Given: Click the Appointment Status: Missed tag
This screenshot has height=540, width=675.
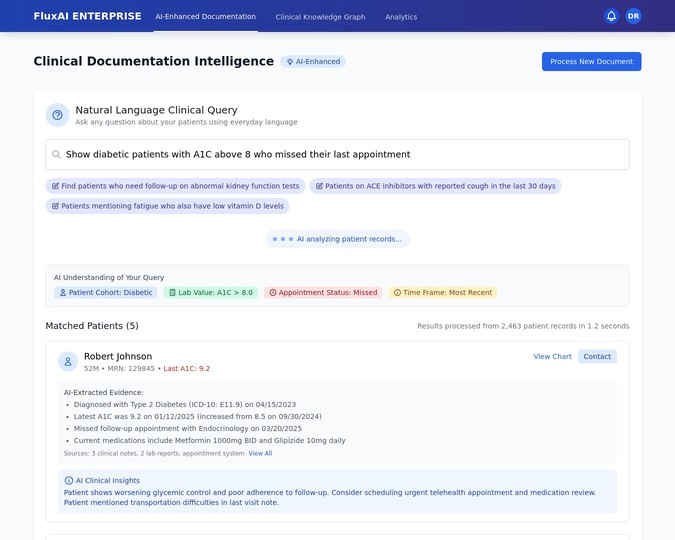Looking at the screenshot, I should point(323,292).
